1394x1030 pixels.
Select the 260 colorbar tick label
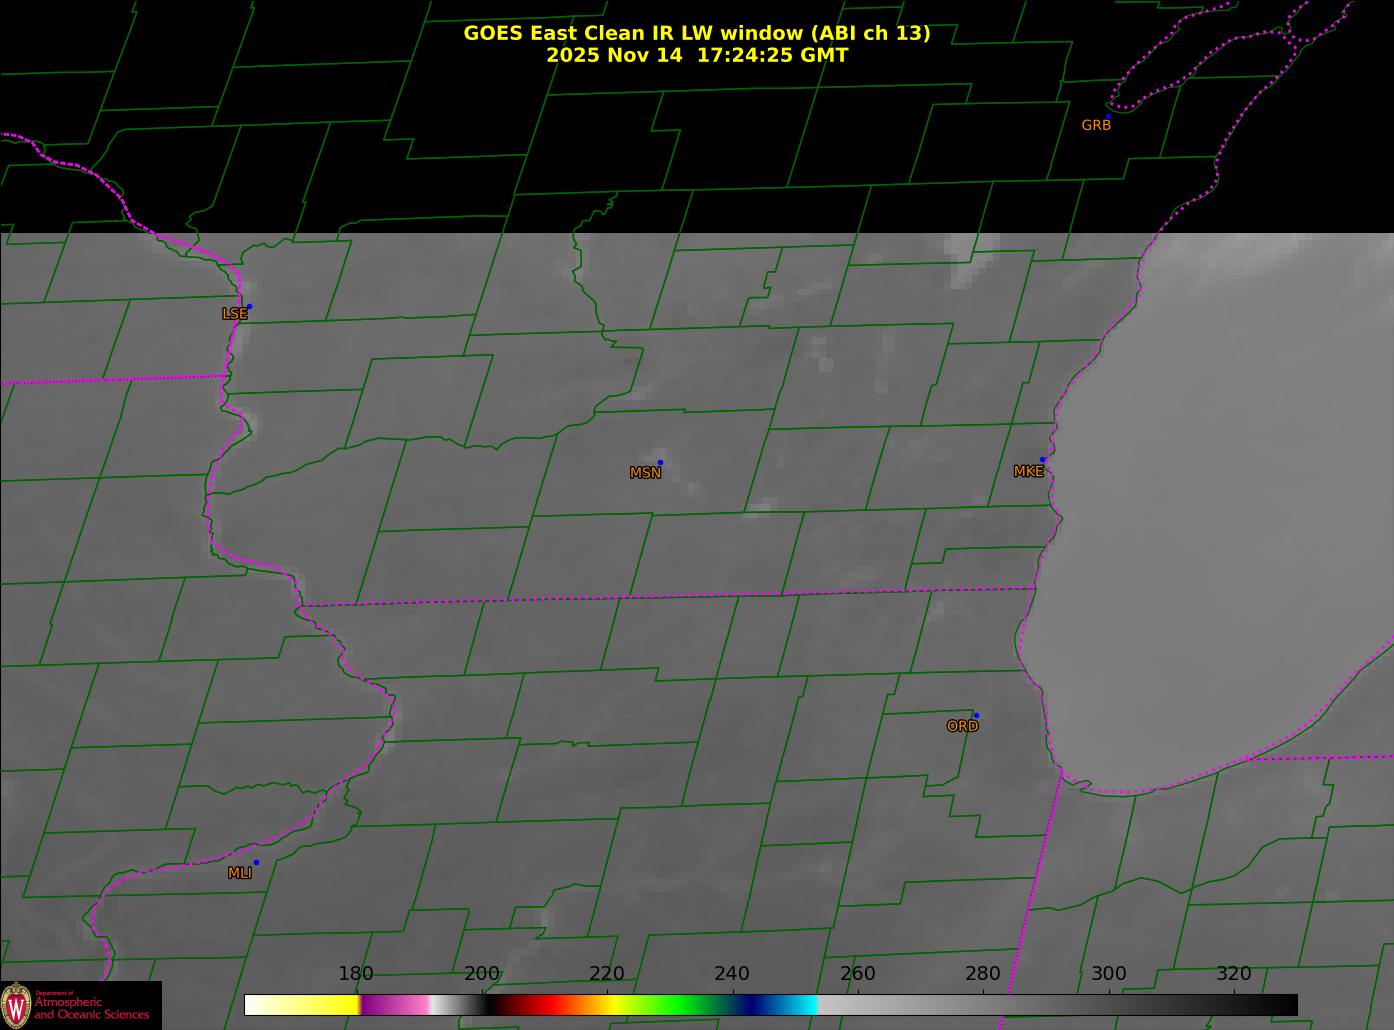click(x=858, y=974)
